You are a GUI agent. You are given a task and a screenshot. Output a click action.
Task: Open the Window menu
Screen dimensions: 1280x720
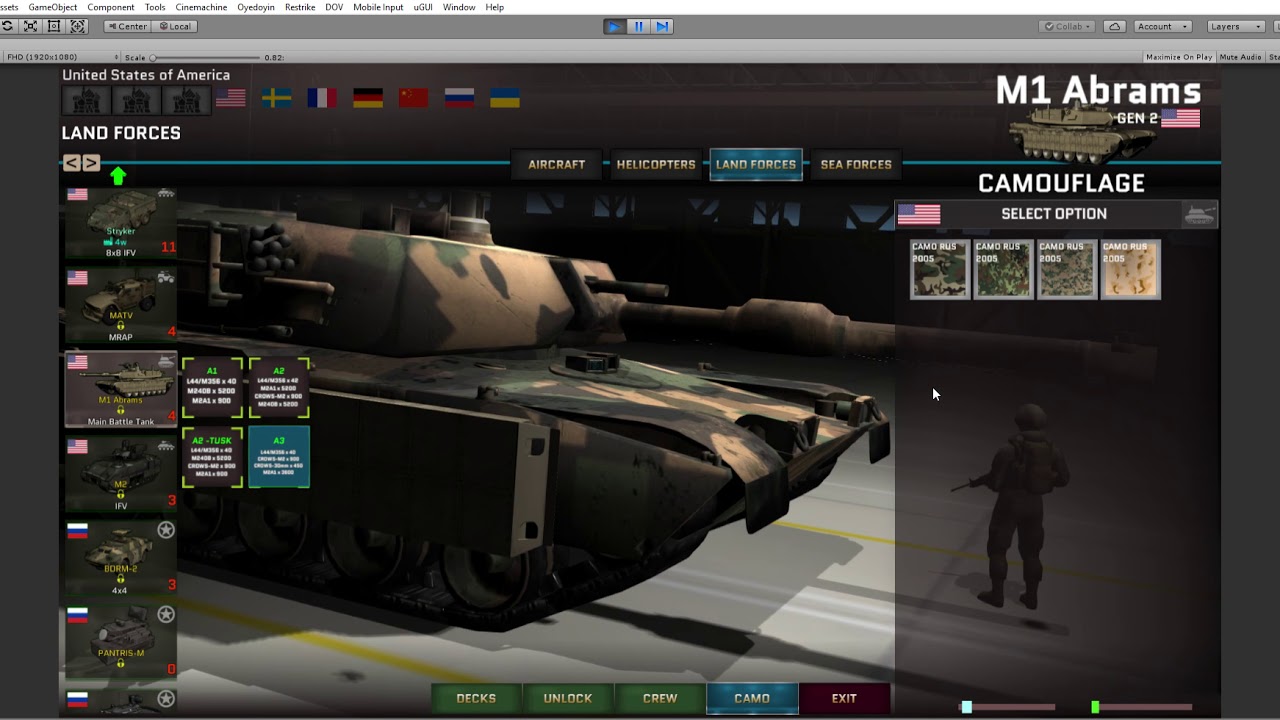pyautogui.click(x=459, y=7)
